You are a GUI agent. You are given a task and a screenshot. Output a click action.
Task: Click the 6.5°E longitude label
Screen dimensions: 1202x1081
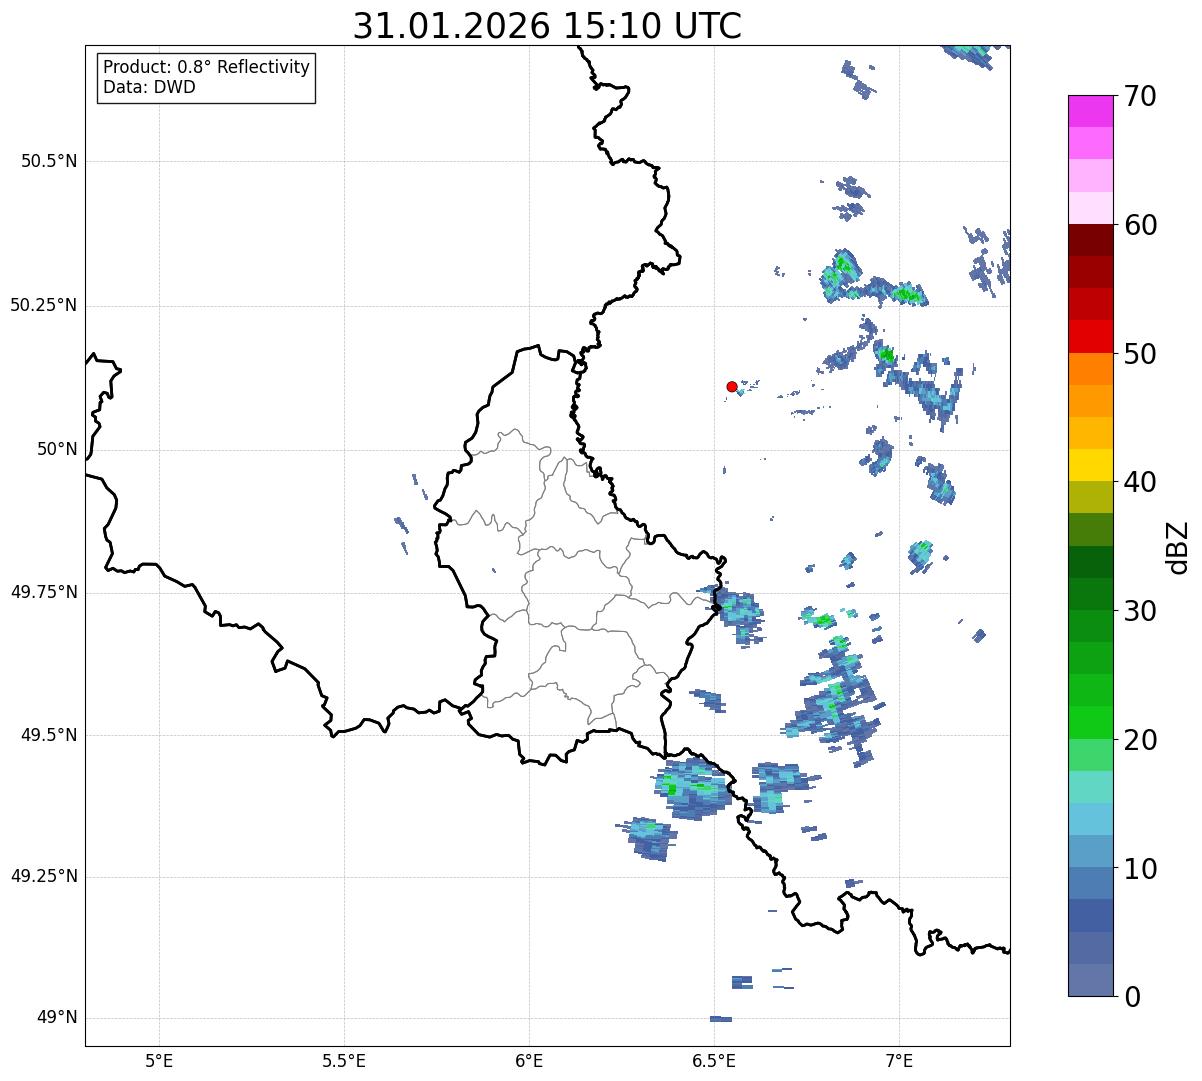tap(714, 1060)
